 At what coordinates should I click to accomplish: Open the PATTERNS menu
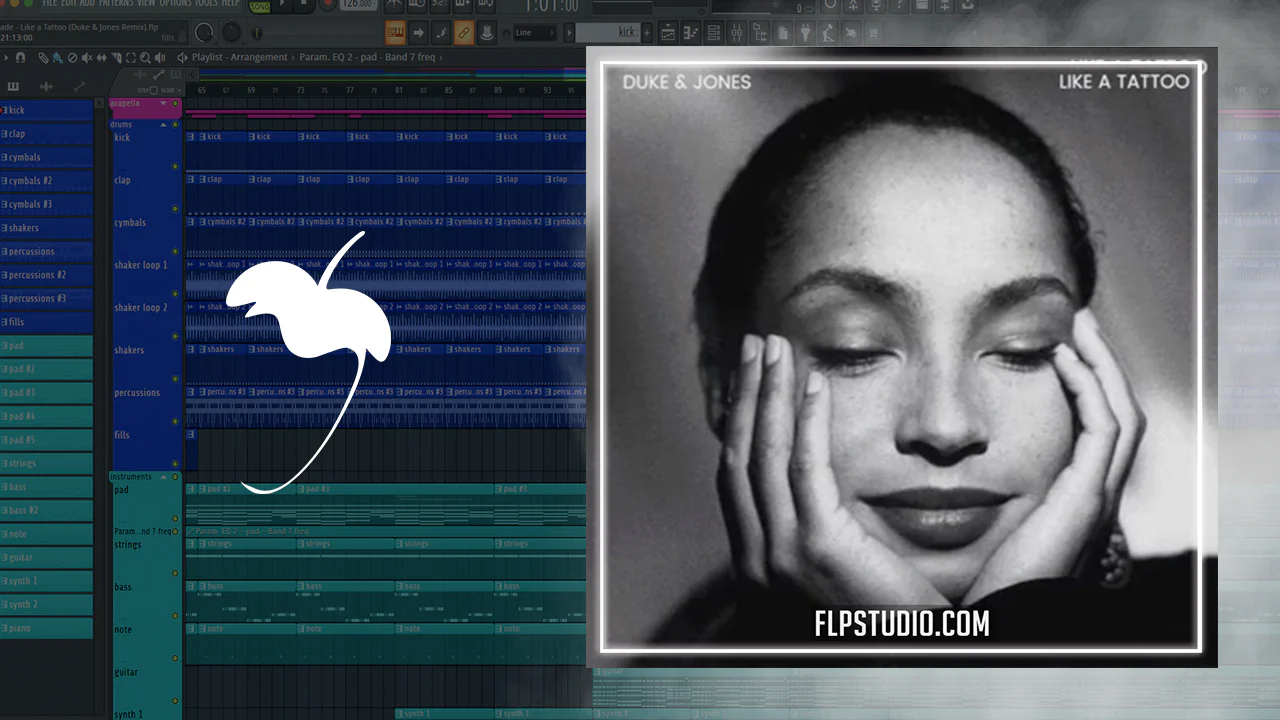pos(115,4)
